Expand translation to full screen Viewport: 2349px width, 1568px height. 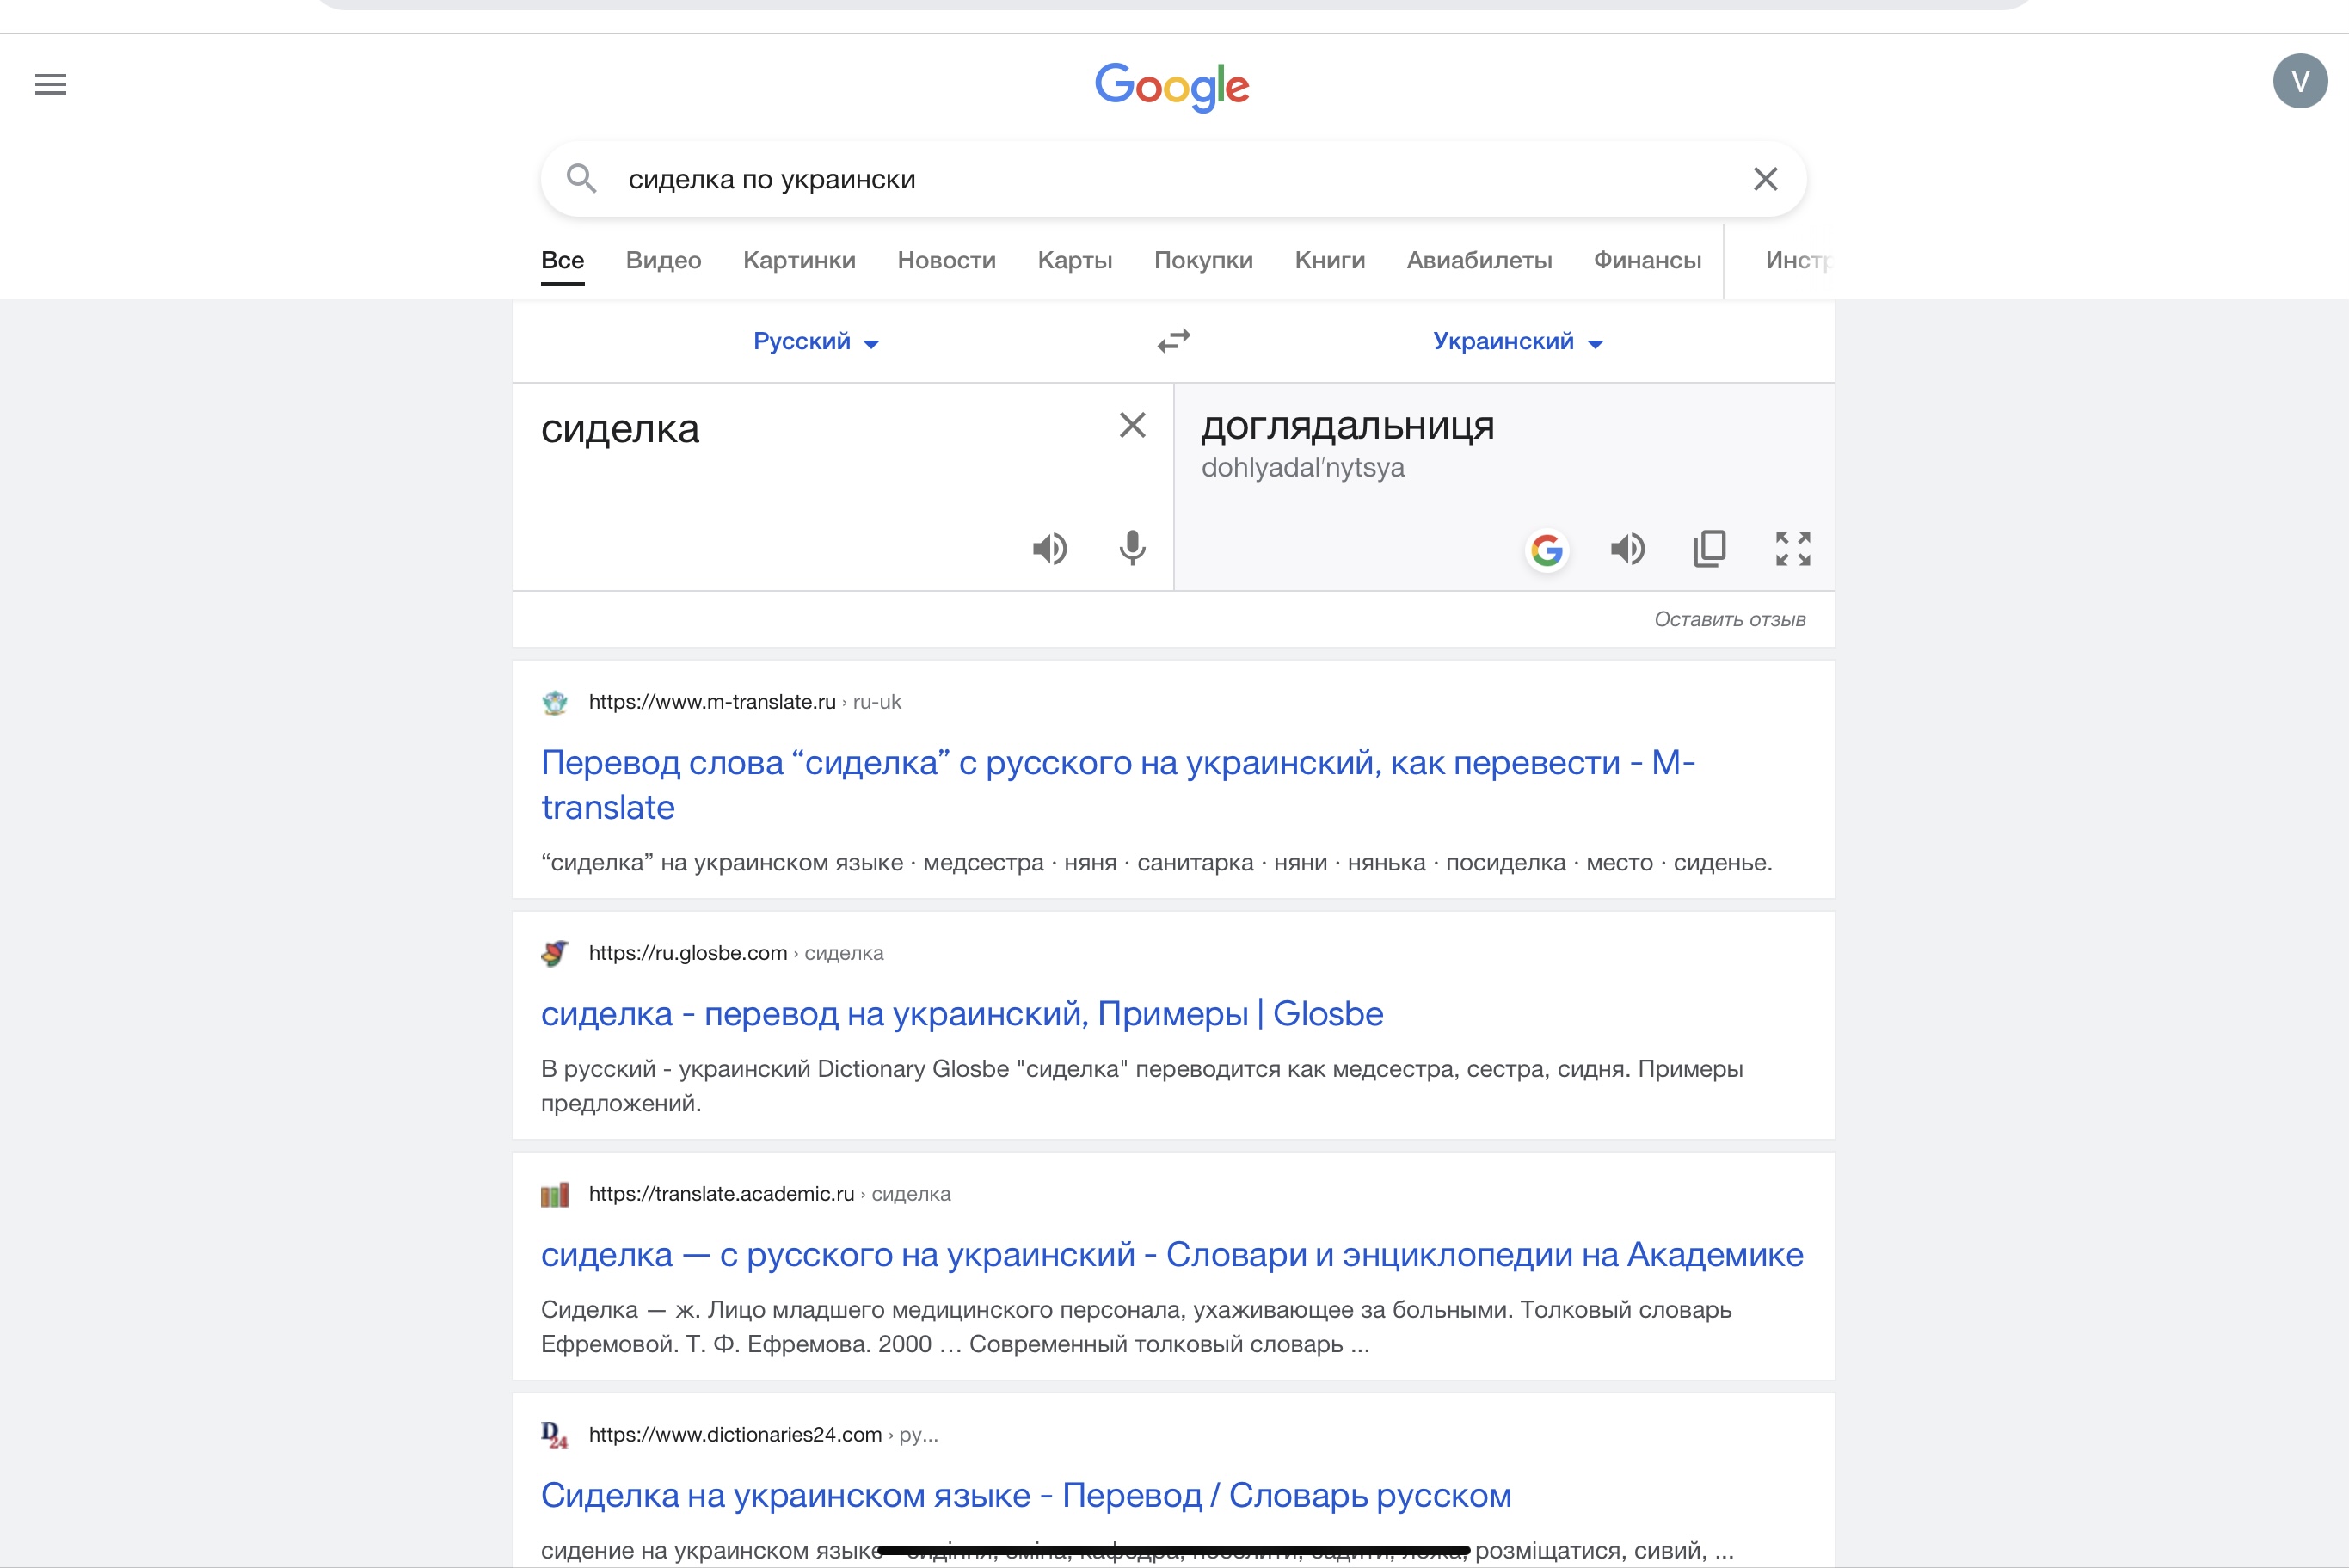point(1793,548)
